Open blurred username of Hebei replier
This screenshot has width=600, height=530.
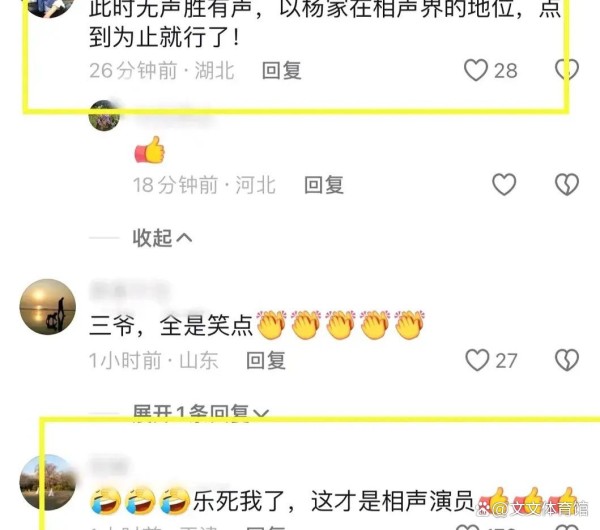click(172, 115)
